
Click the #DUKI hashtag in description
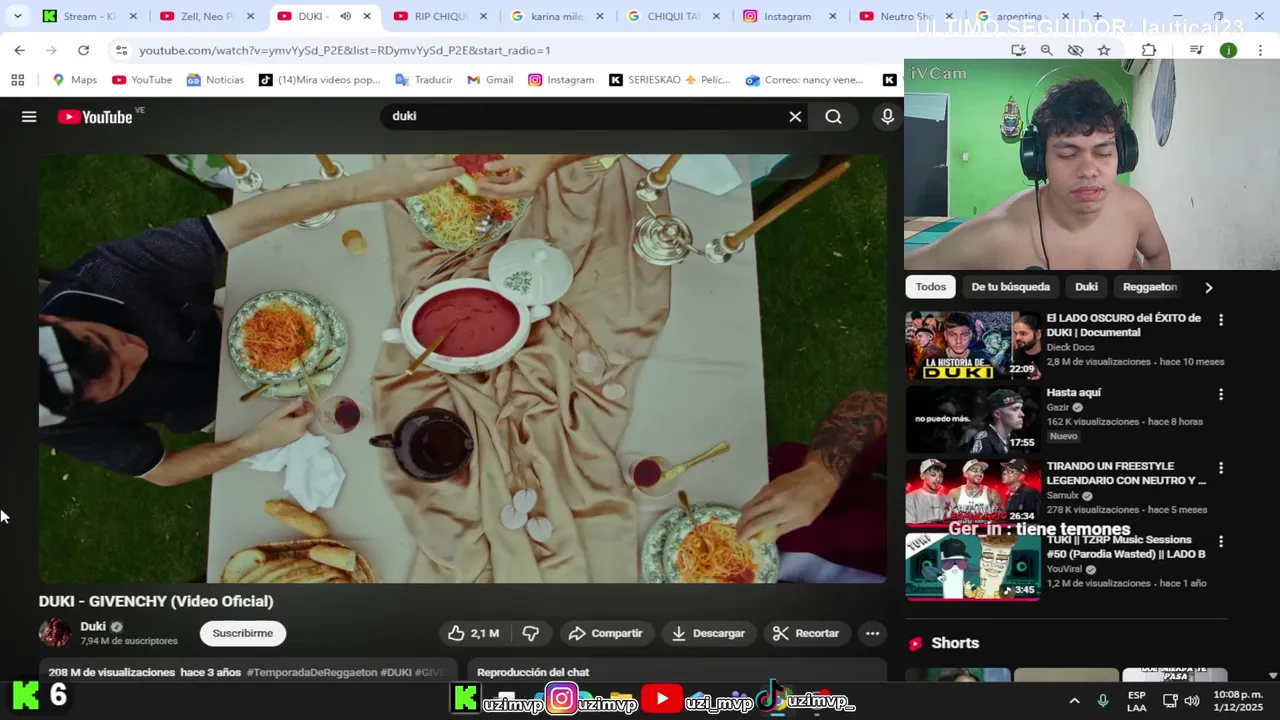tap(396, 672)
